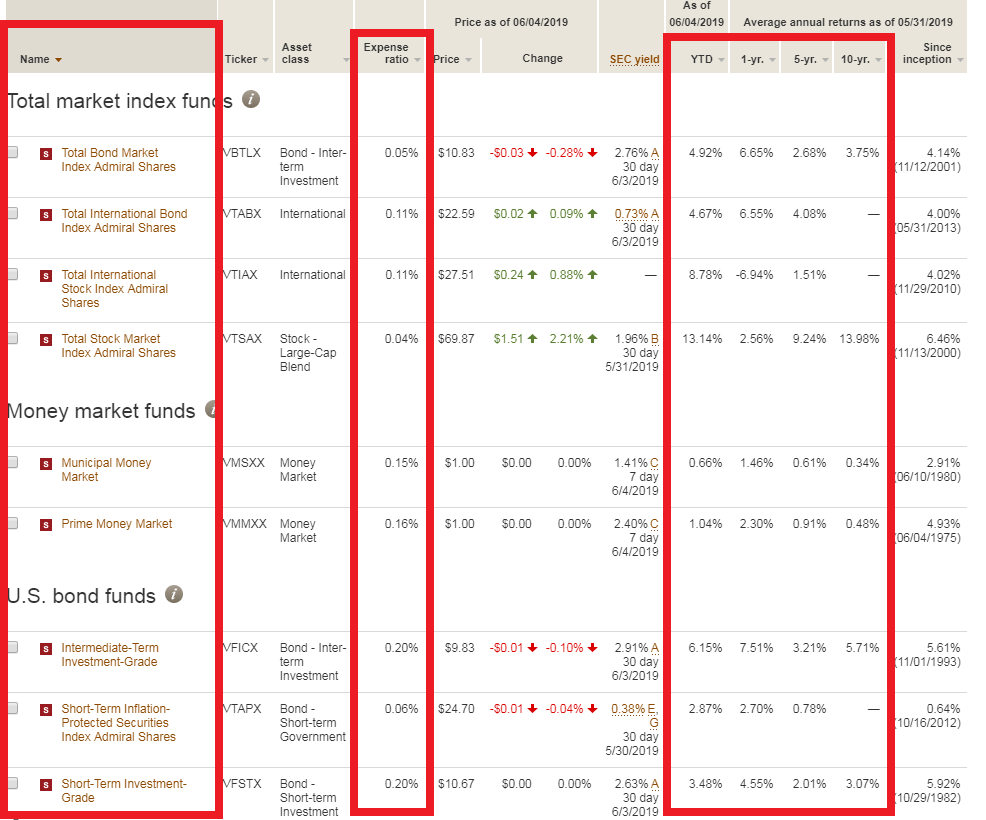Select VFICX 1-yr. return 7.51%
Image resolution: width=986 pixels, height=820 pixels.
click(x=756, y=647)
